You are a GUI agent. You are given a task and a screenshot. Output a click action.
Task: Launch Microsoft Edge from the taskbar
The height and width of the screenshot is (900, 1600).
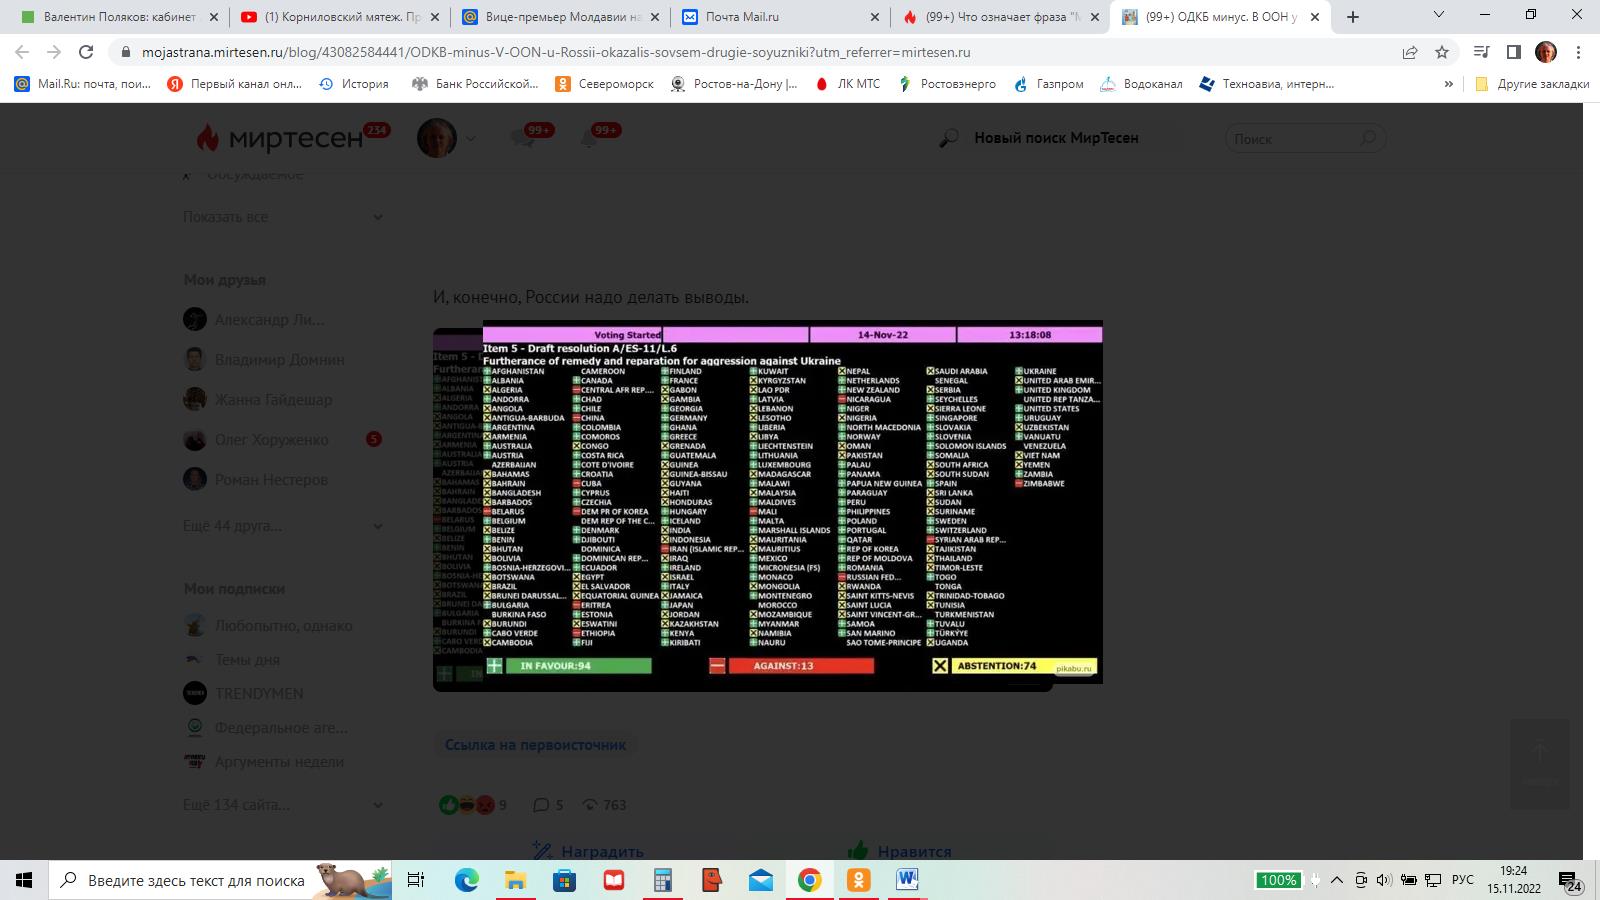pos(466,880)
